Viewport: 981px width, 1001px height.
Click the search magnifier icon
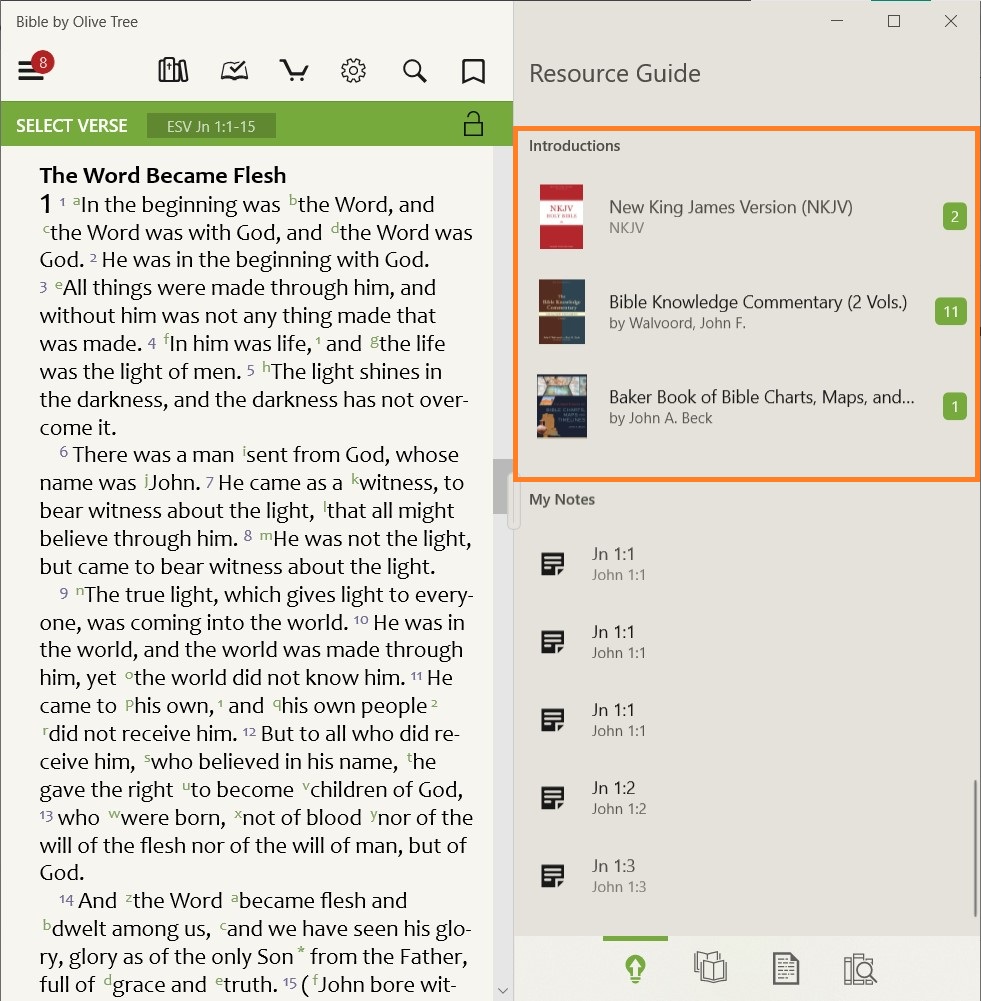414,71
